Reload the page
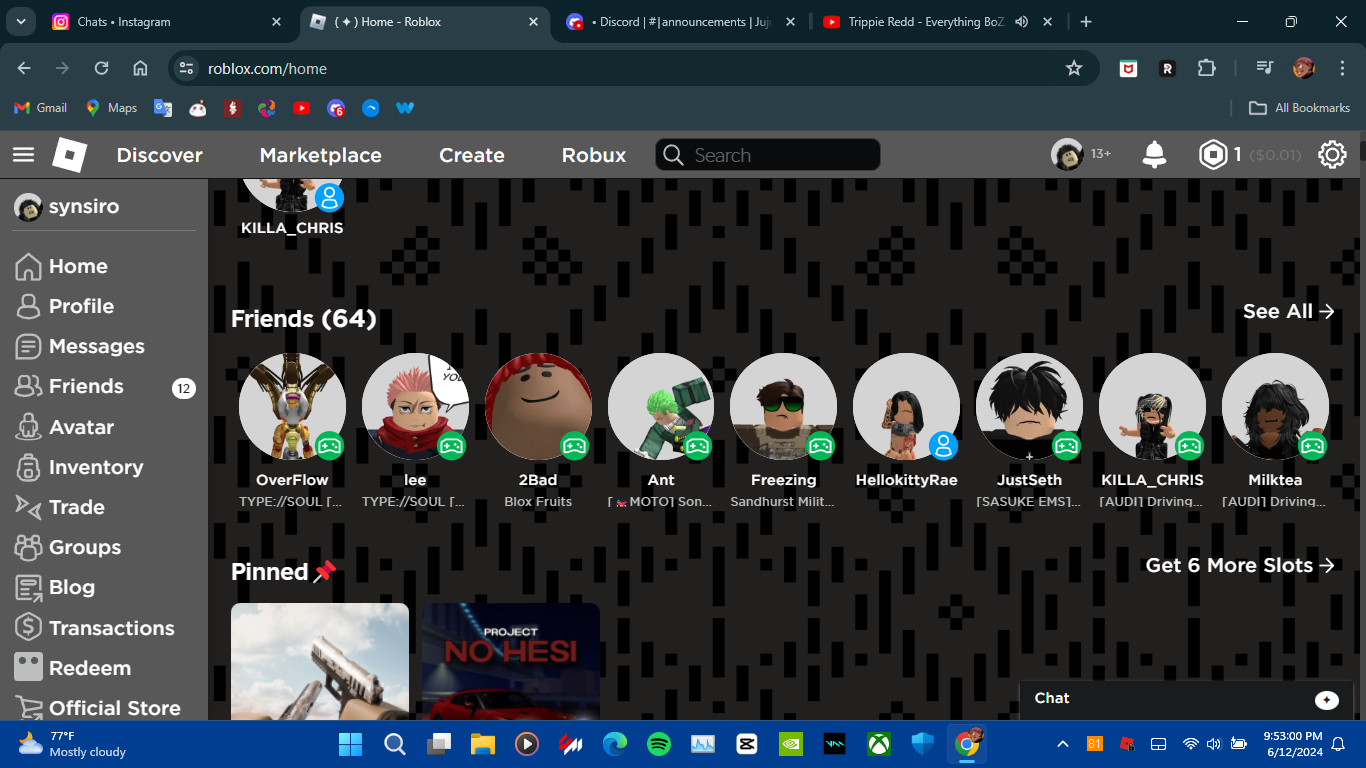1366x768 pixels. click(x=101, y=68)
